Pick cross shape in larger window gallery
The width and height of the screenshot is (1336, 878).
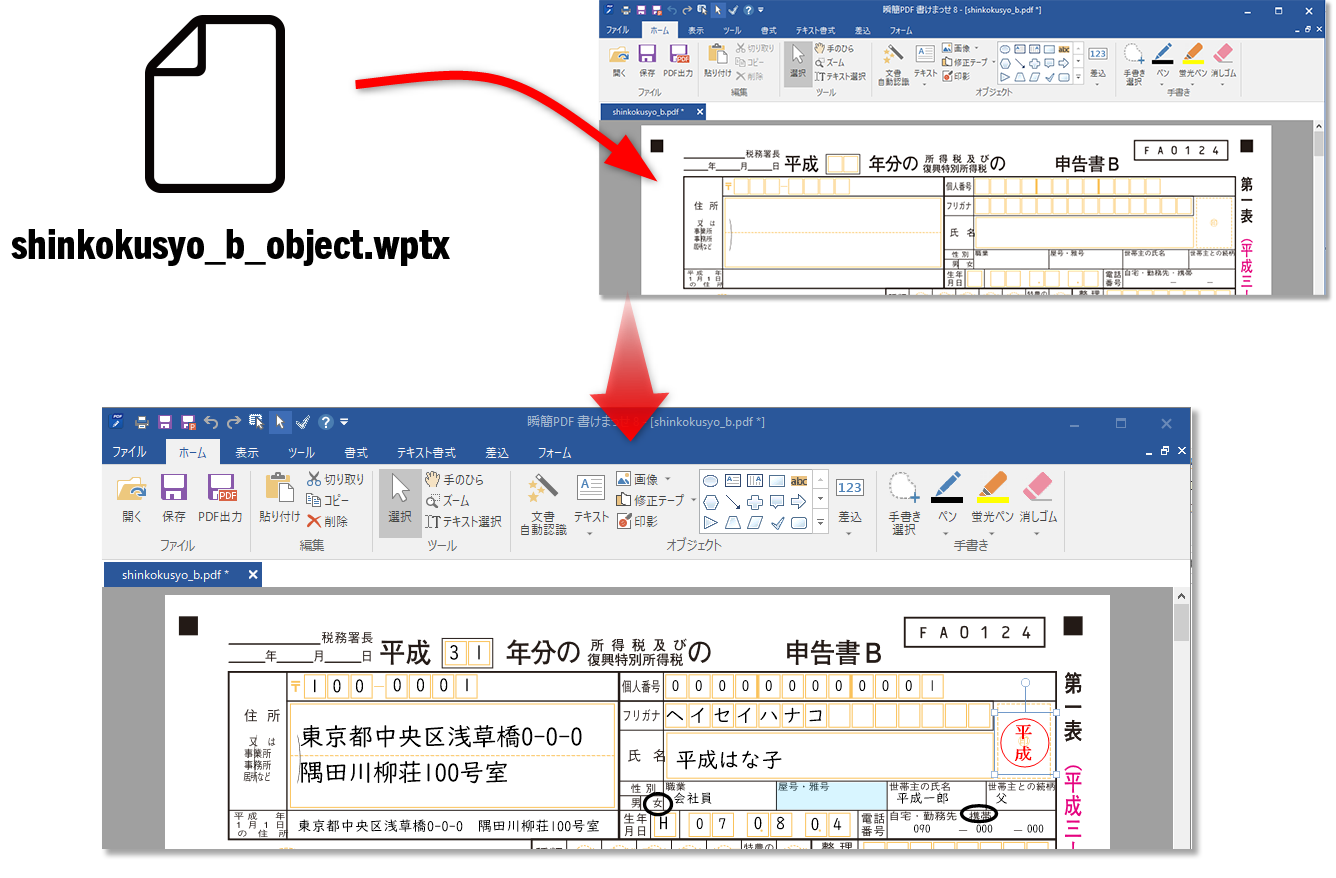click(x=755, y=501)
